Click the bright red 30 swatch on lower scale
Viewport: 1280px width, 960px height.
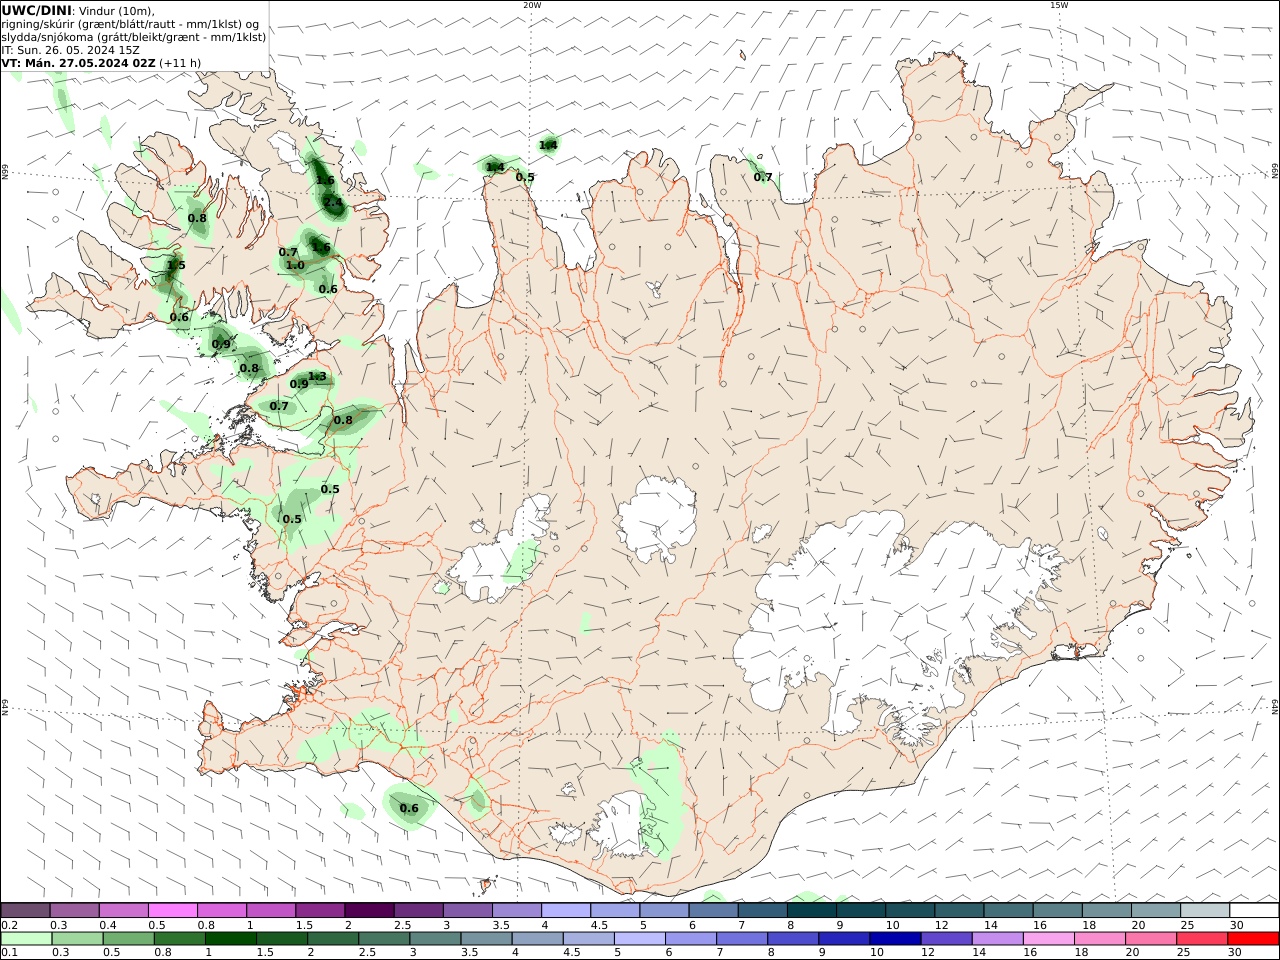1253,939
